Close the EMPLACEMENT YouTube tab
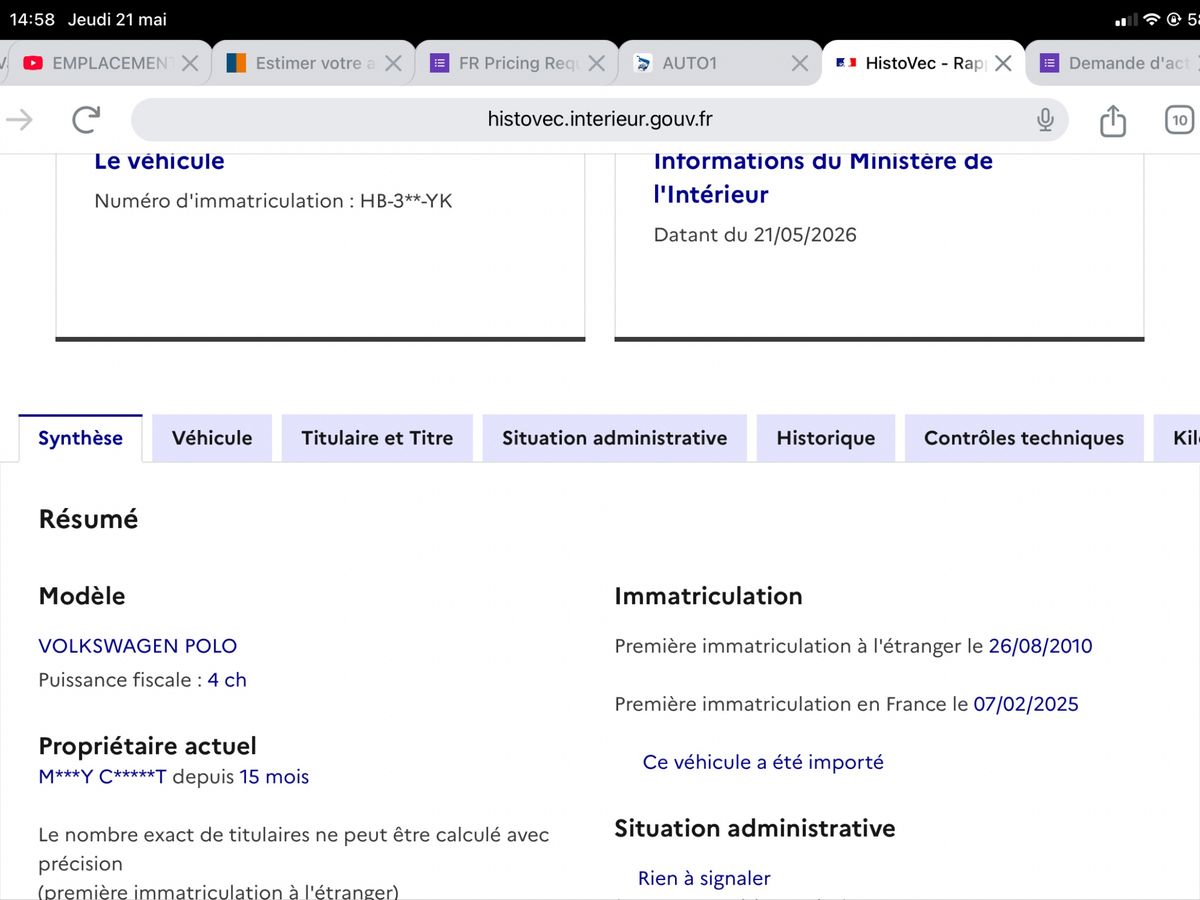Image resolution: width=1200 pixels, height=900 pixels. click(190, 63)
